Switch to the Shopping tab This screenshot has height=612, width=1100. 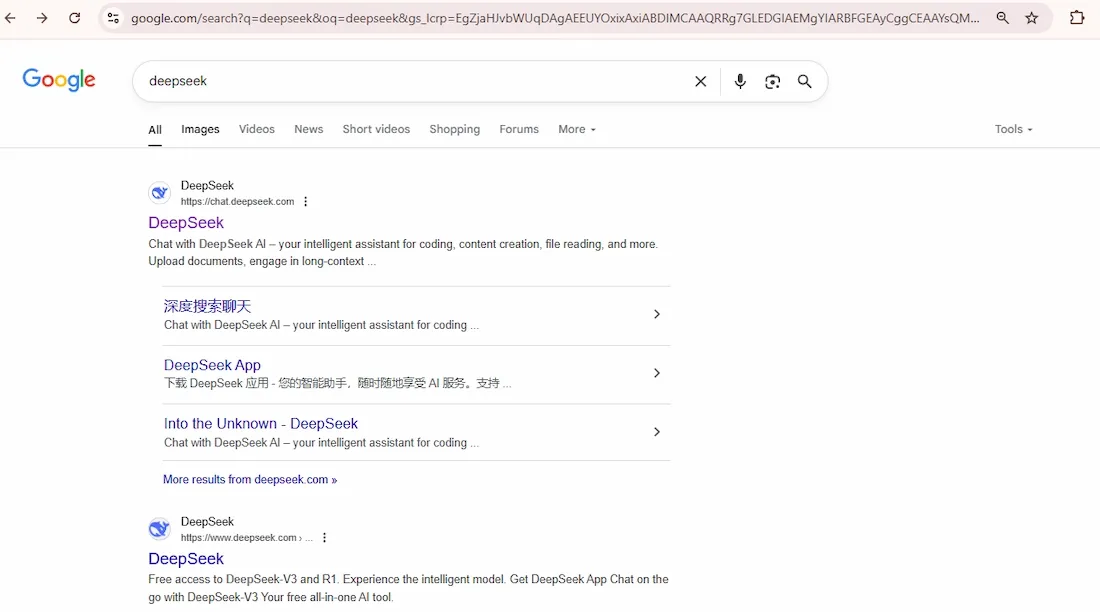point(455,129)
